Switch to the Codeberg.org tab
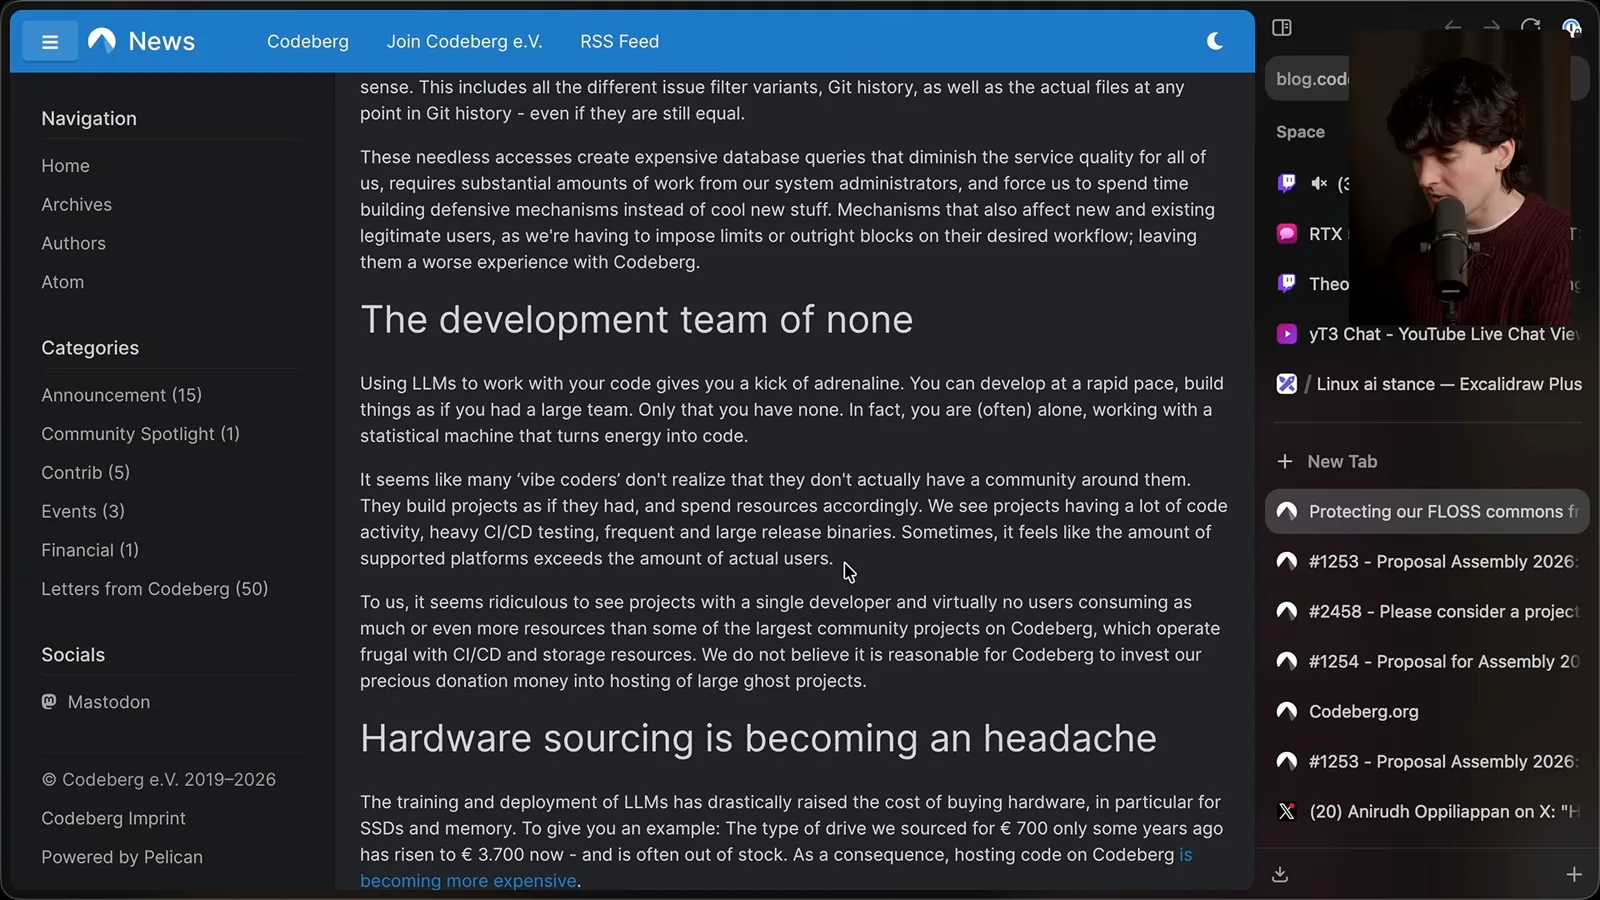The width and height of the screenshot is (1600, 900). click(x=1427, y=711)
